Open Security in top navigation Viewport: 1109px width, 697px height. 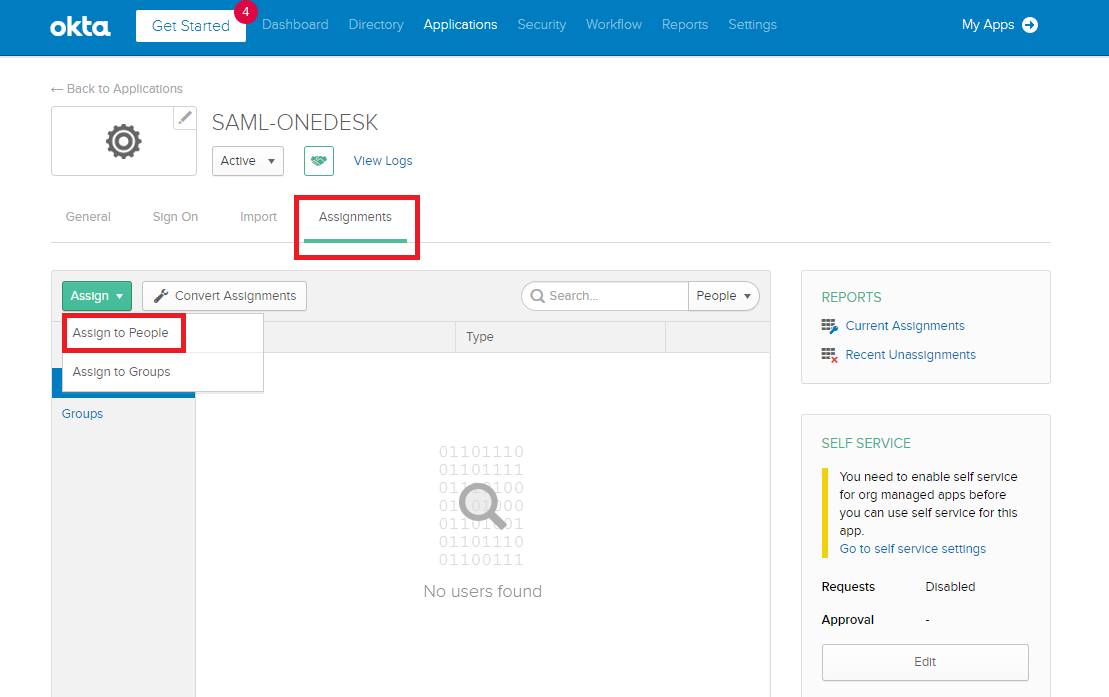(x=542, y=25)
